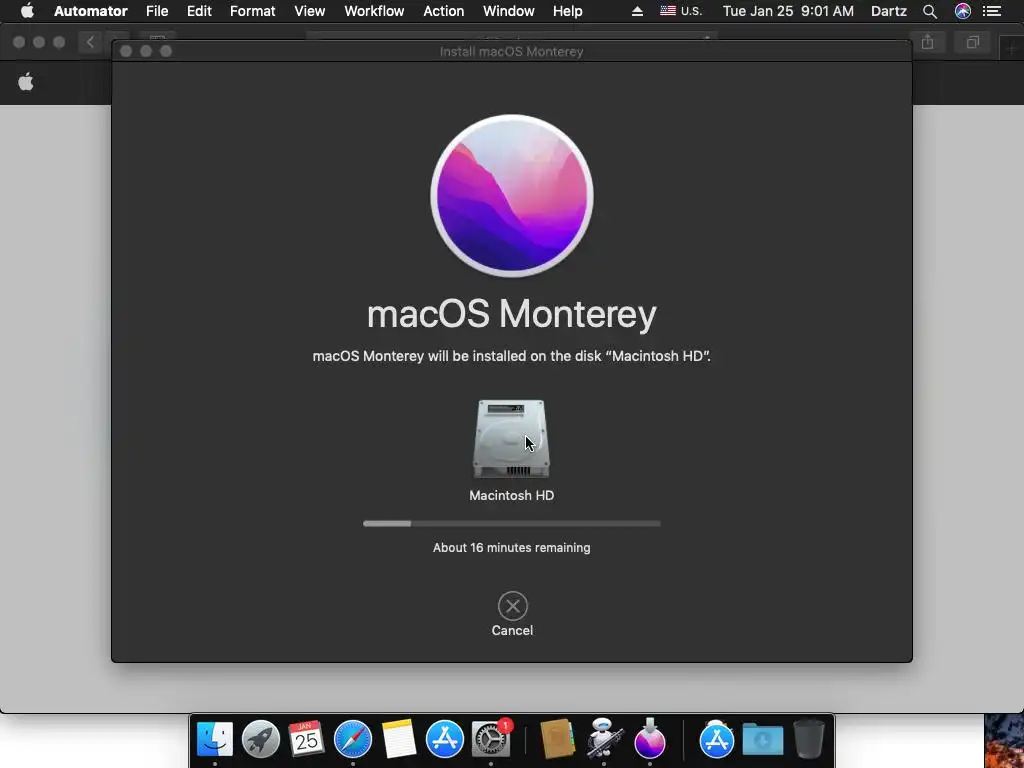Open the Trash in the Dock
This screenshot has height=768, width=1024.
[809, 739]
